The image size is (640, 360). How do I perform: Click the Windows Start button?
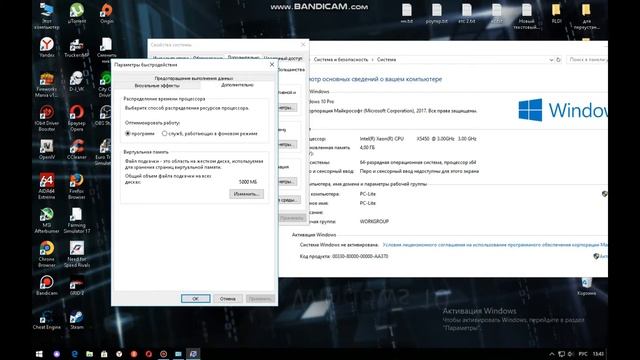tap(39, 354)
